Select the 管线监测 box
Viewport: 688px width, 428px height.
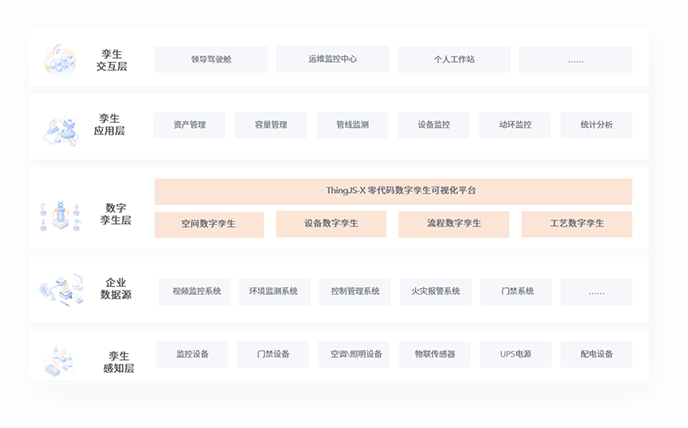[352, 125]
